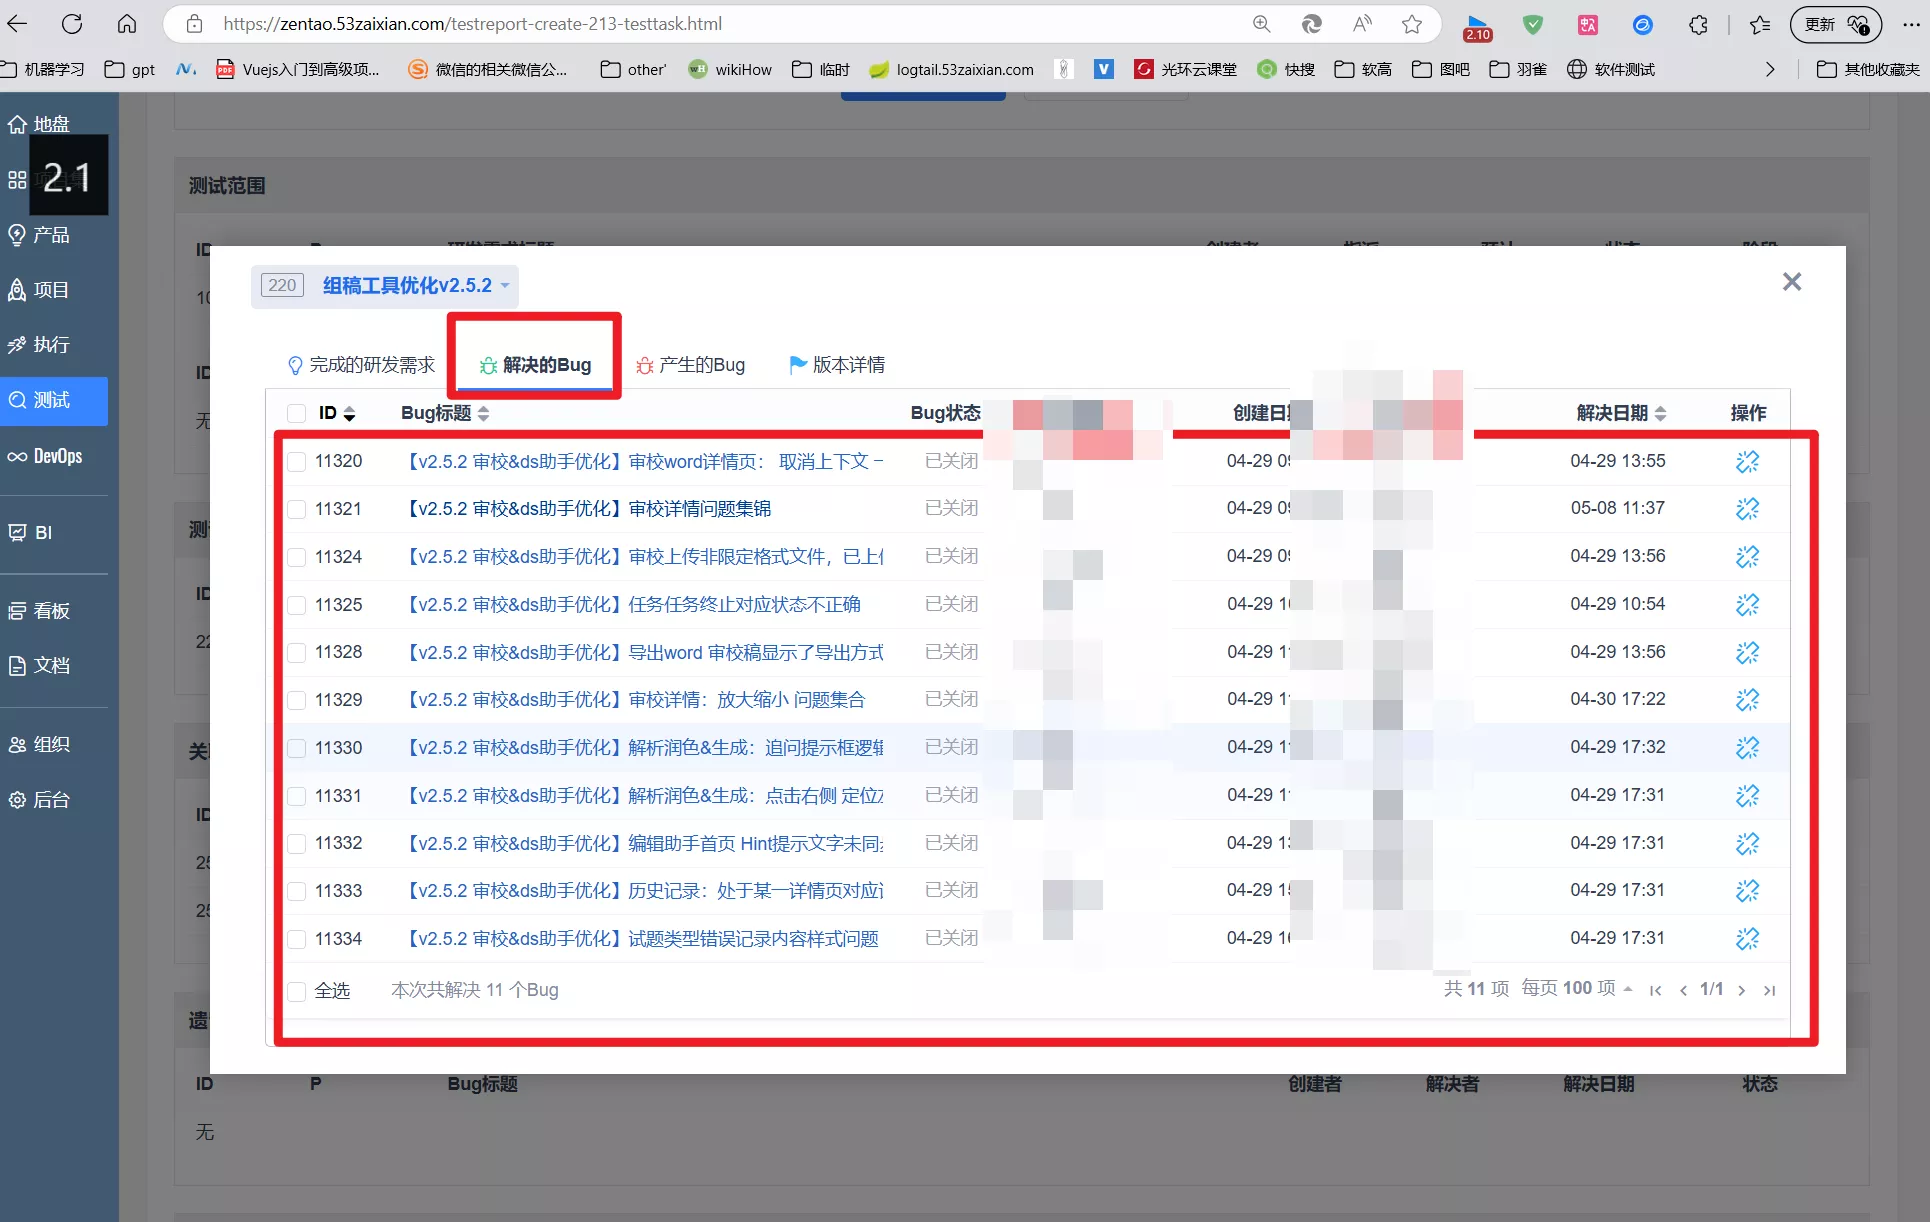The height and width of the screenshot is (1222, 1930).
Task: Click the 更新 browser update button
Action: (1835, 24)
